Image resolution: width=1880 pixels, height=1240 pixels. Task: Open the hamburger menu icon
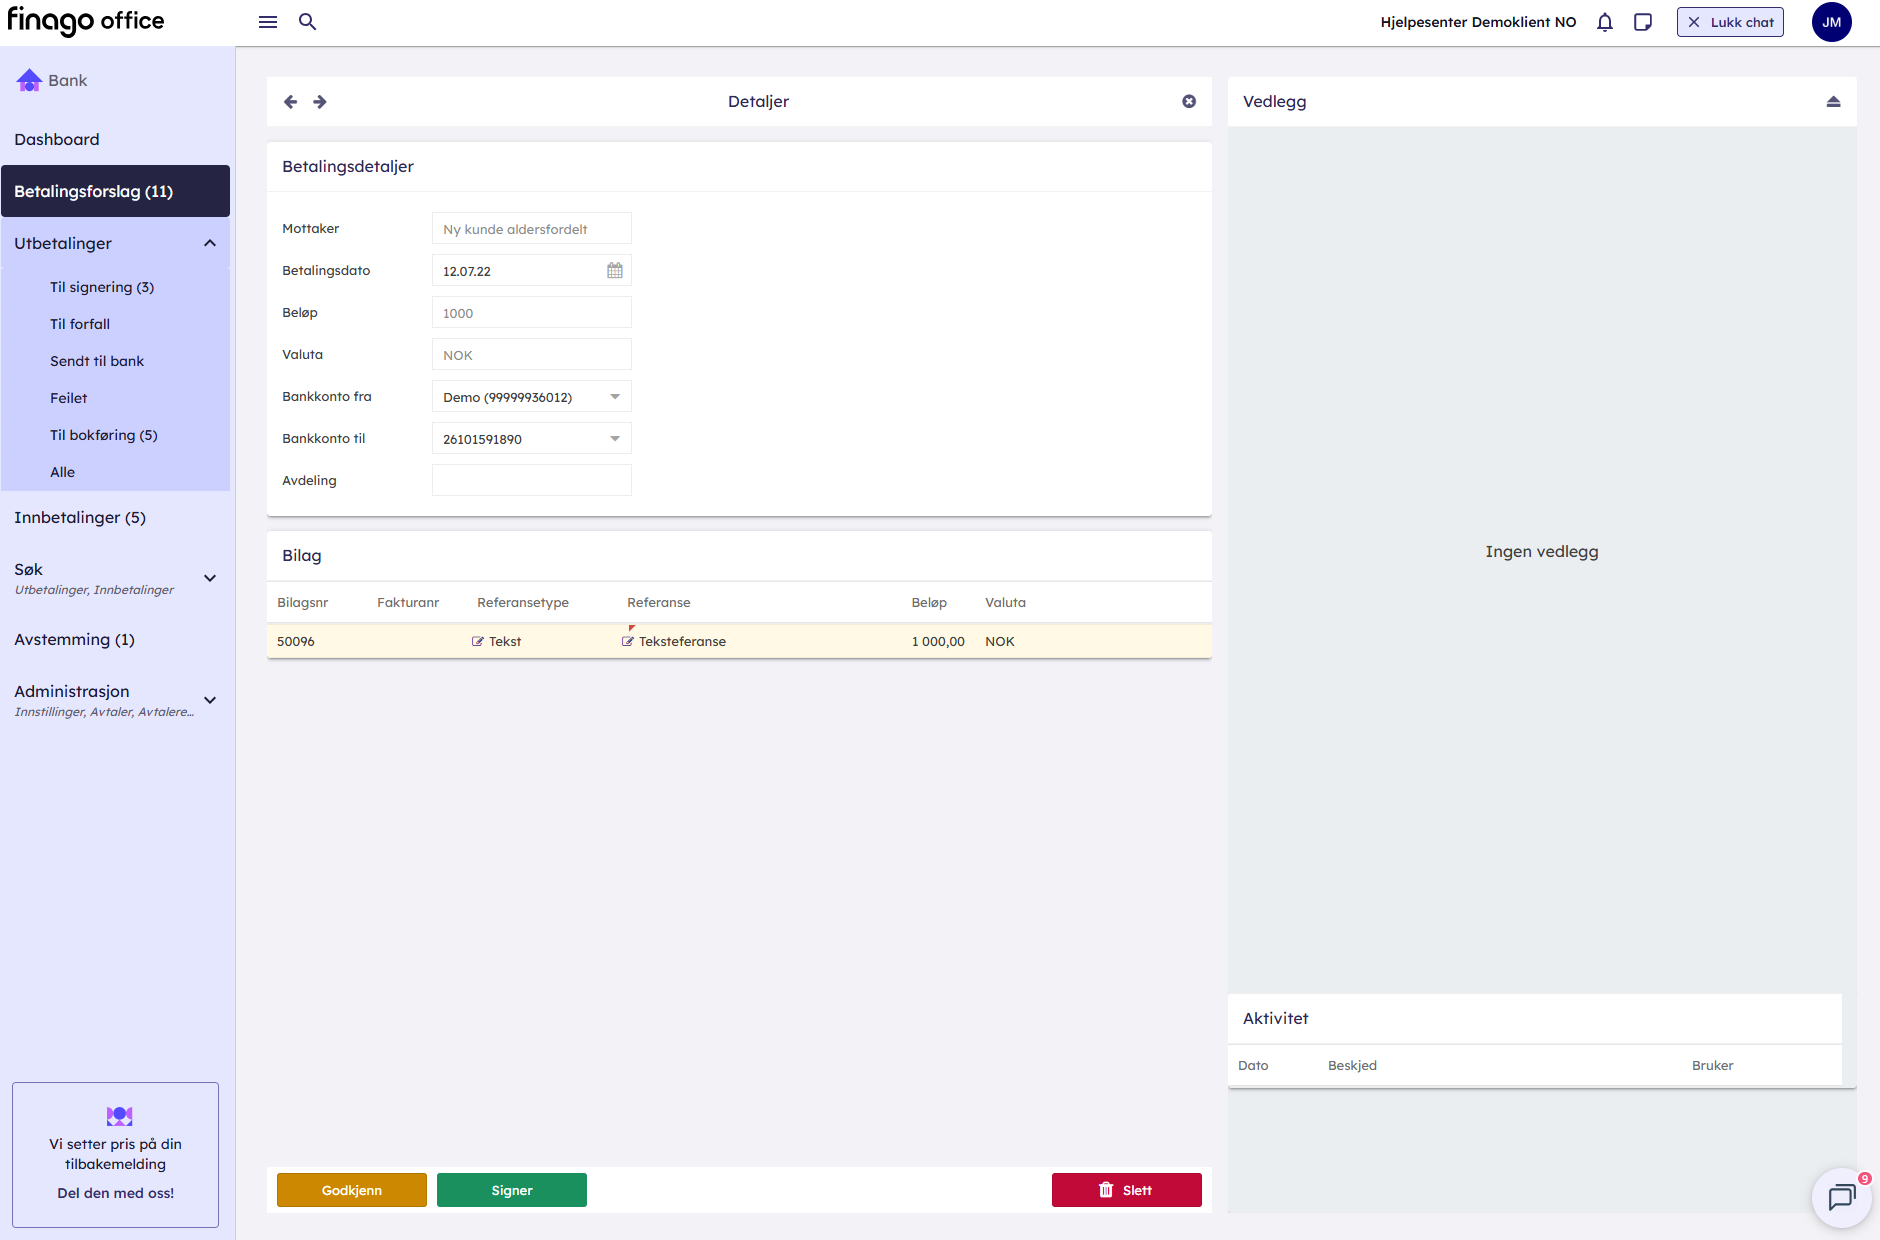click(x=268, y=22)
